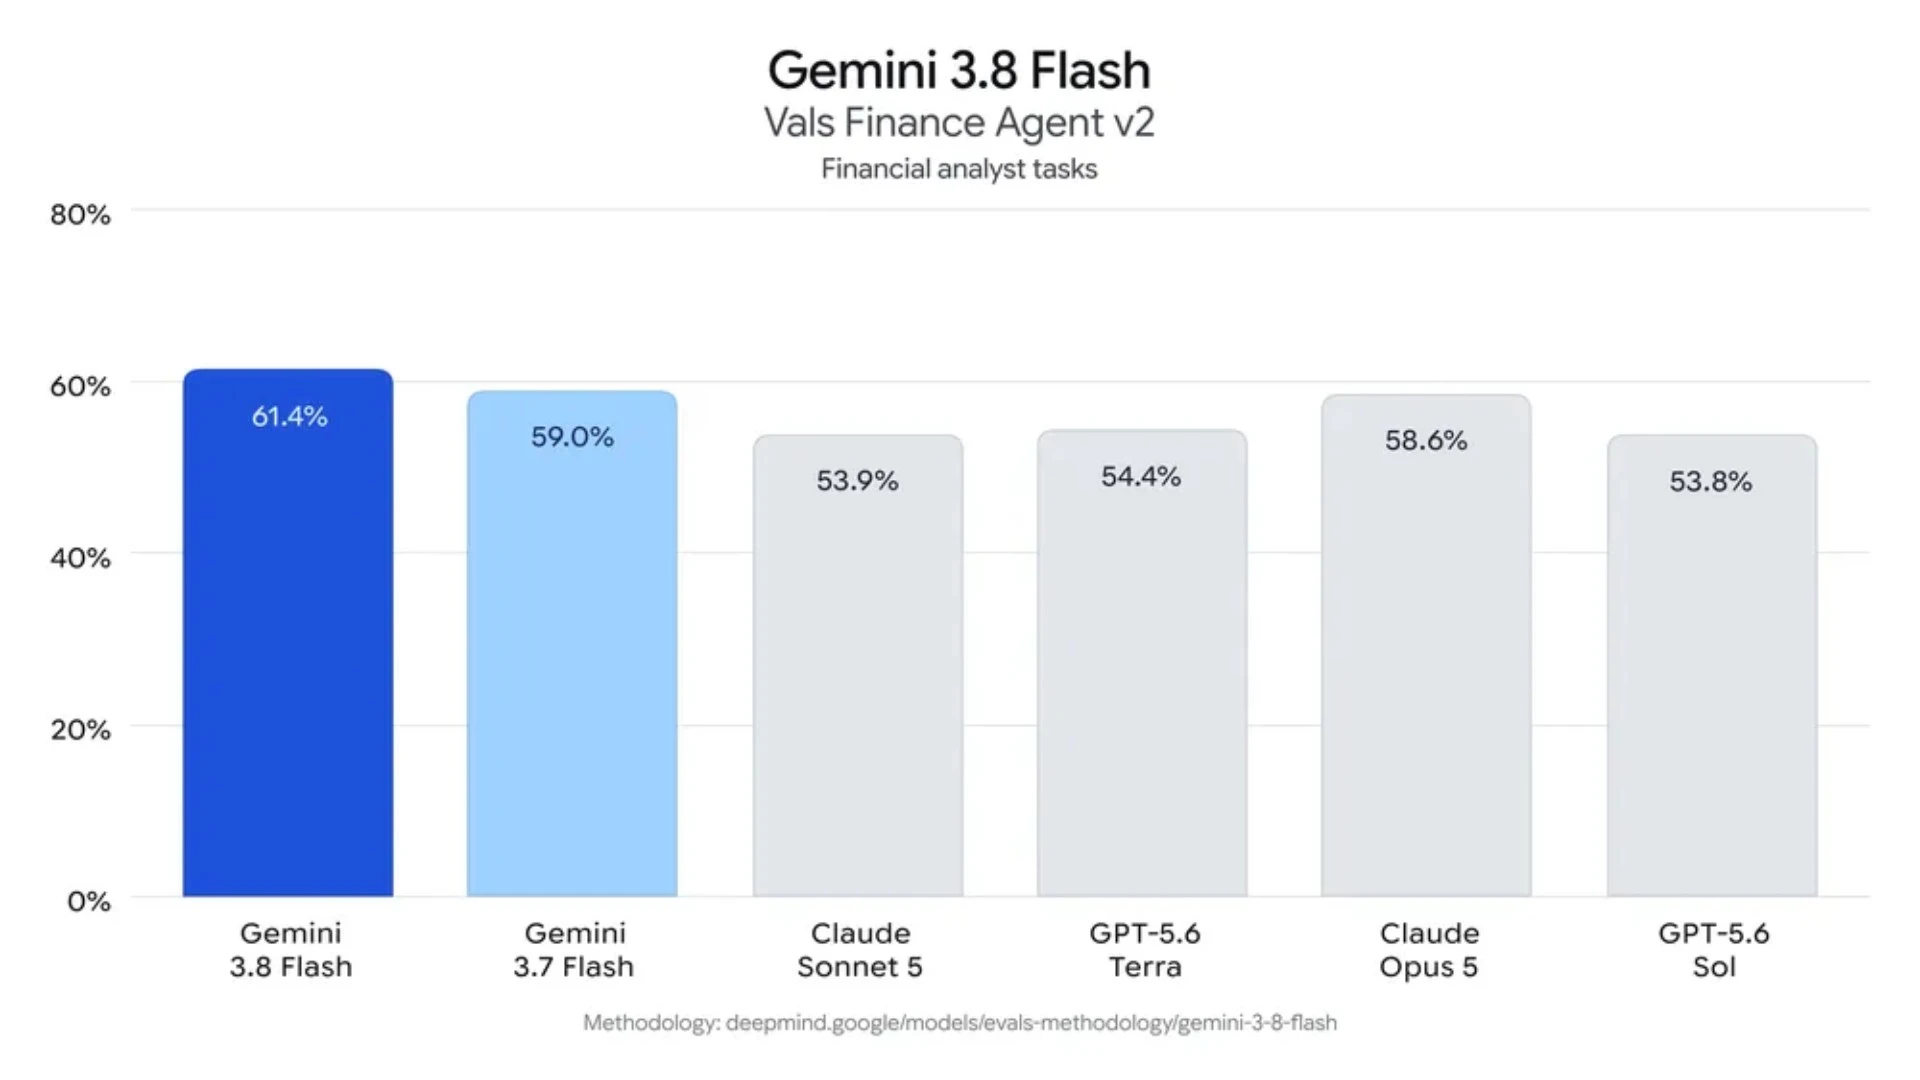Click the Claude Sonnet 5 gray bar

pos(858,665)
